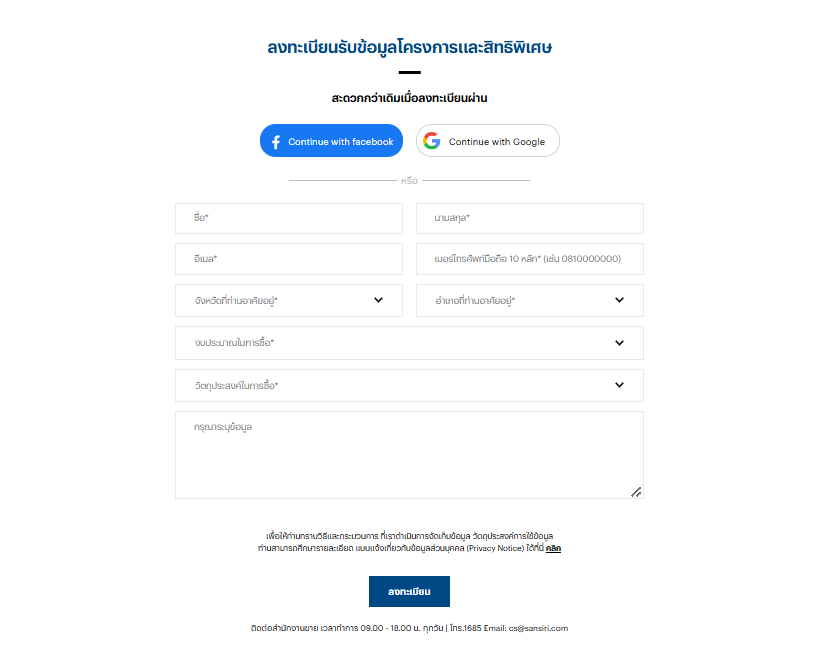
Task: Focus the ชื่อ first name field
Action: (x=289, y=218)
